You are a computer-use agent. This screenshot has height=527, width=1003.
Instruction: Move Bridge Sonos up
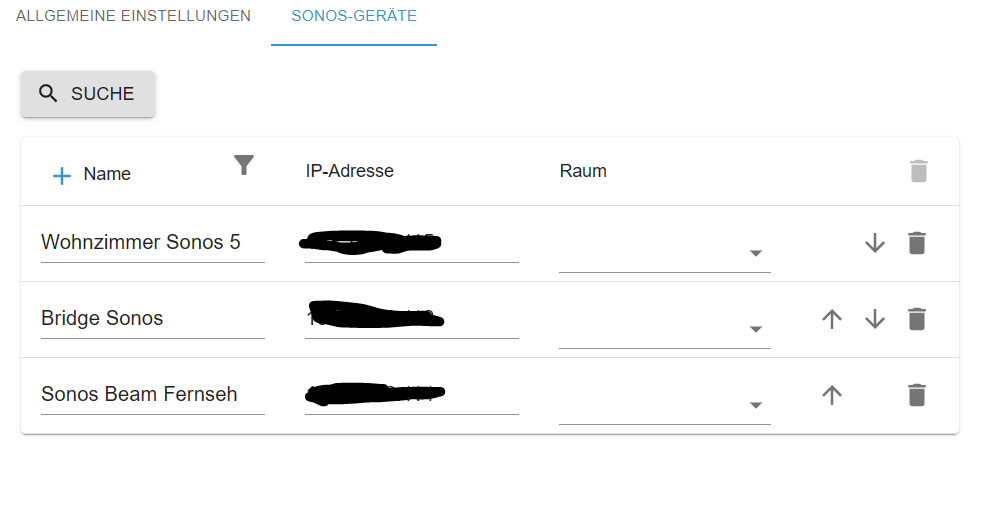click(x=832, y=319)
